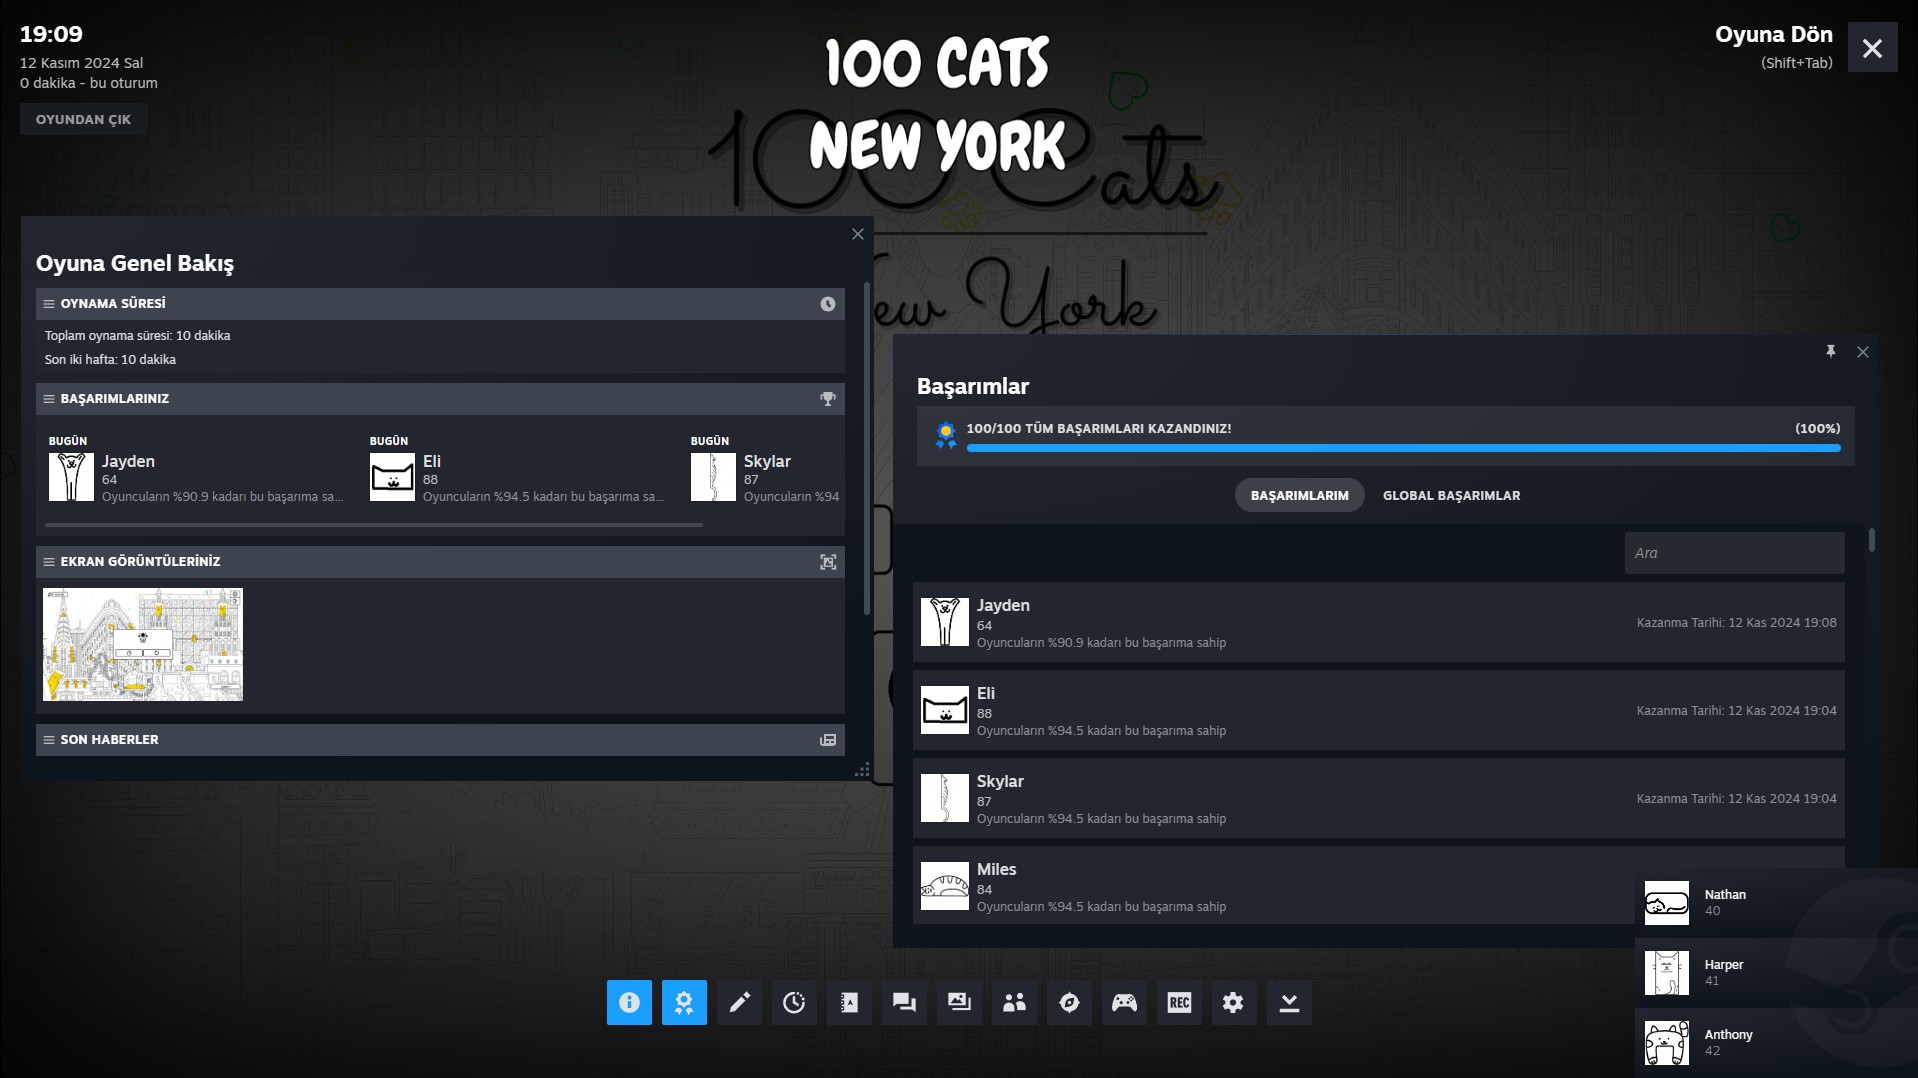Click the ribbon badge icon on progress bar
The image size is (1918, 1078).
[945, 435]
